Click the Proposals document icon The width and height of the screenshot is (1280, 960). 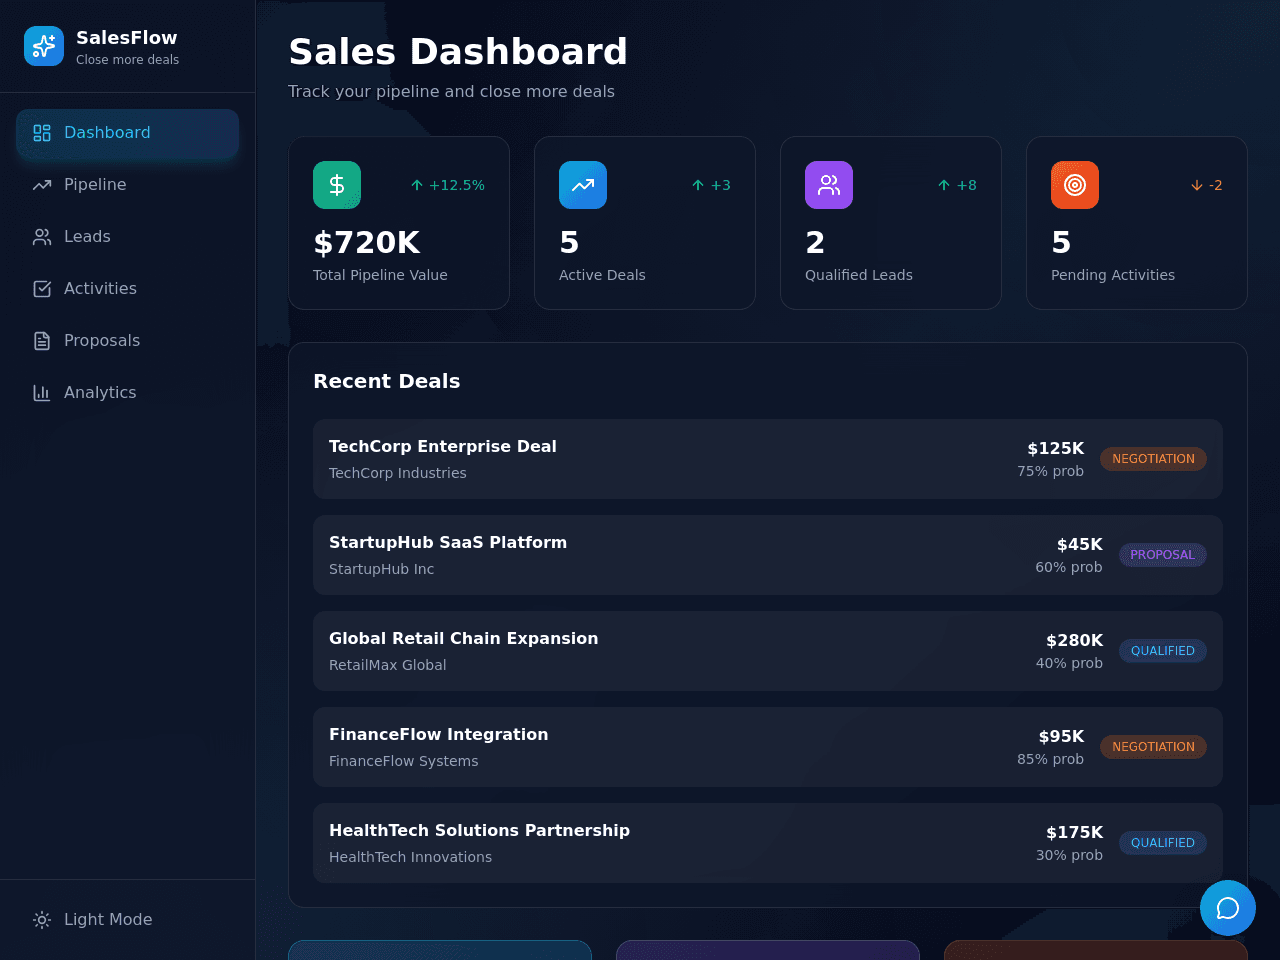tap(42, 341)
